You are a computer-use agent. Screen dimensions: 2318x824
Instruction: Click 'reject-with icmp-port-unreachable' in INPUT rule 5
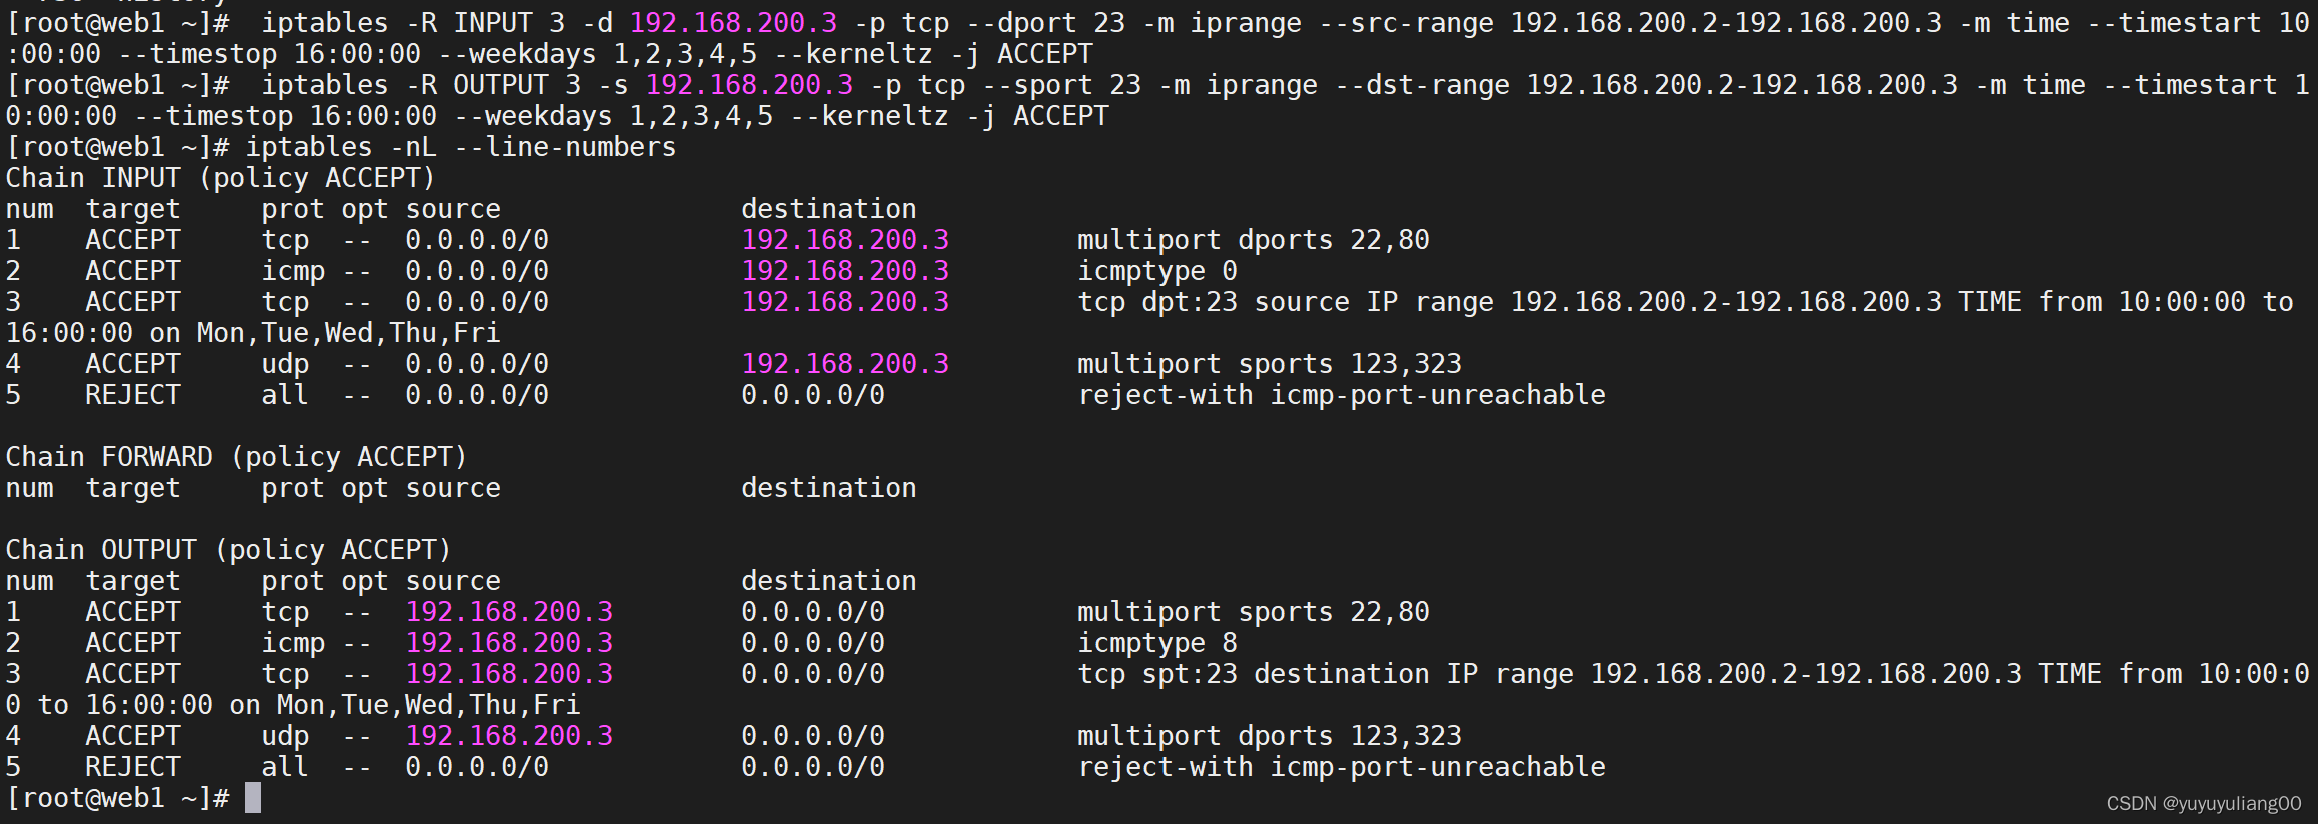pos(1341,395)
